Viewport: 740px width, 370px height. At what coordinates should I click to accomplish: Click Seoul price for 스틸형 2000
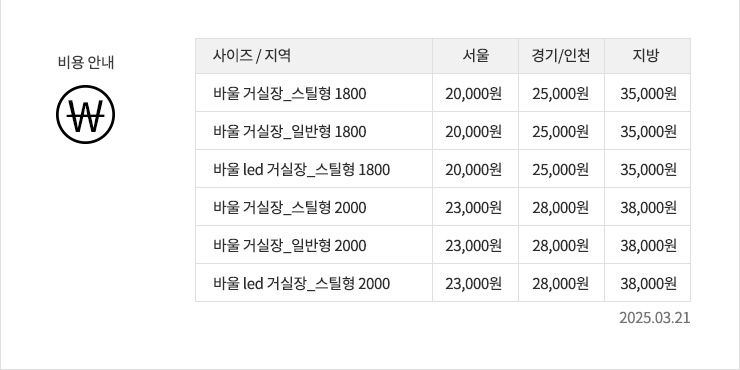(473, 208)
